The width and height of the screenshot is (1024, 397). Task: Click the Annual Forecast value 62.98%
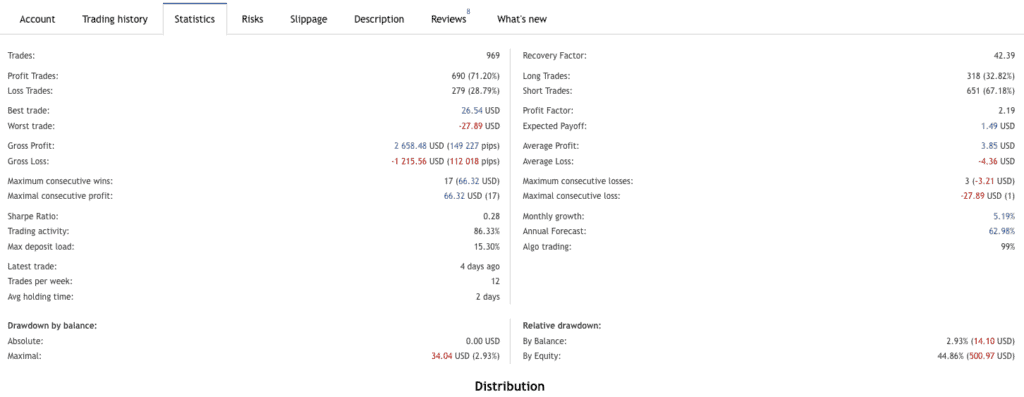pos(1002,231)
